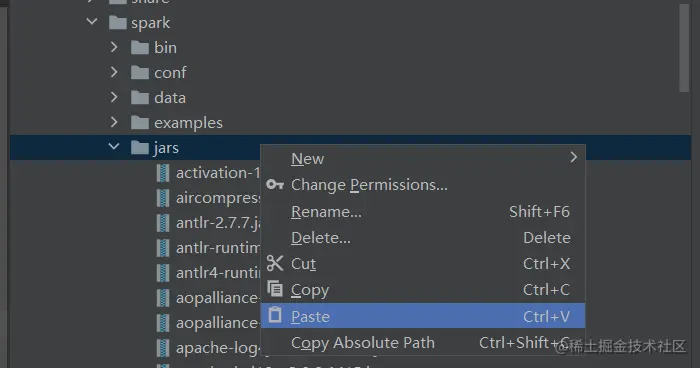Viewport: 700px width, 368px height.
Task: Select the data folder in tree
Action: pyautogui.click(x=170, y=97)
